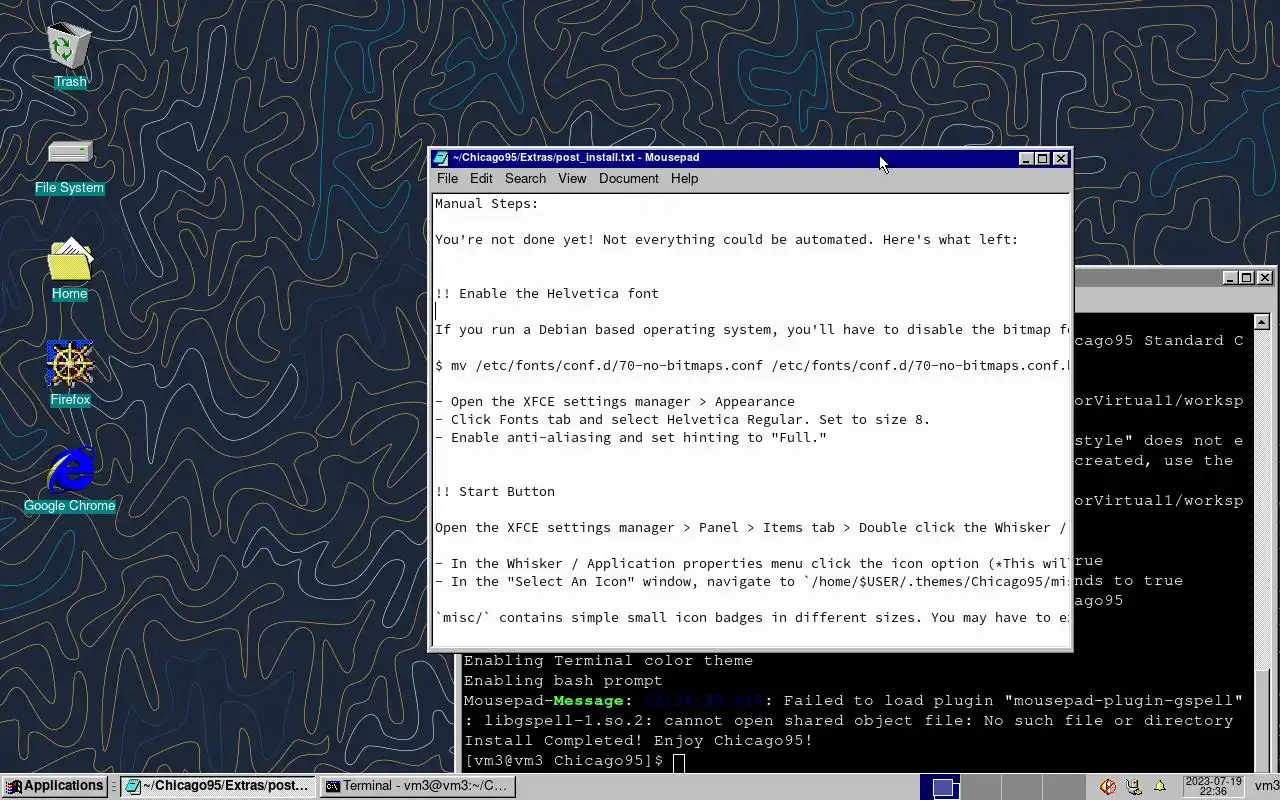
Task: Click the line "In the Whisker / Application properties"
Action: coord(752,564)
